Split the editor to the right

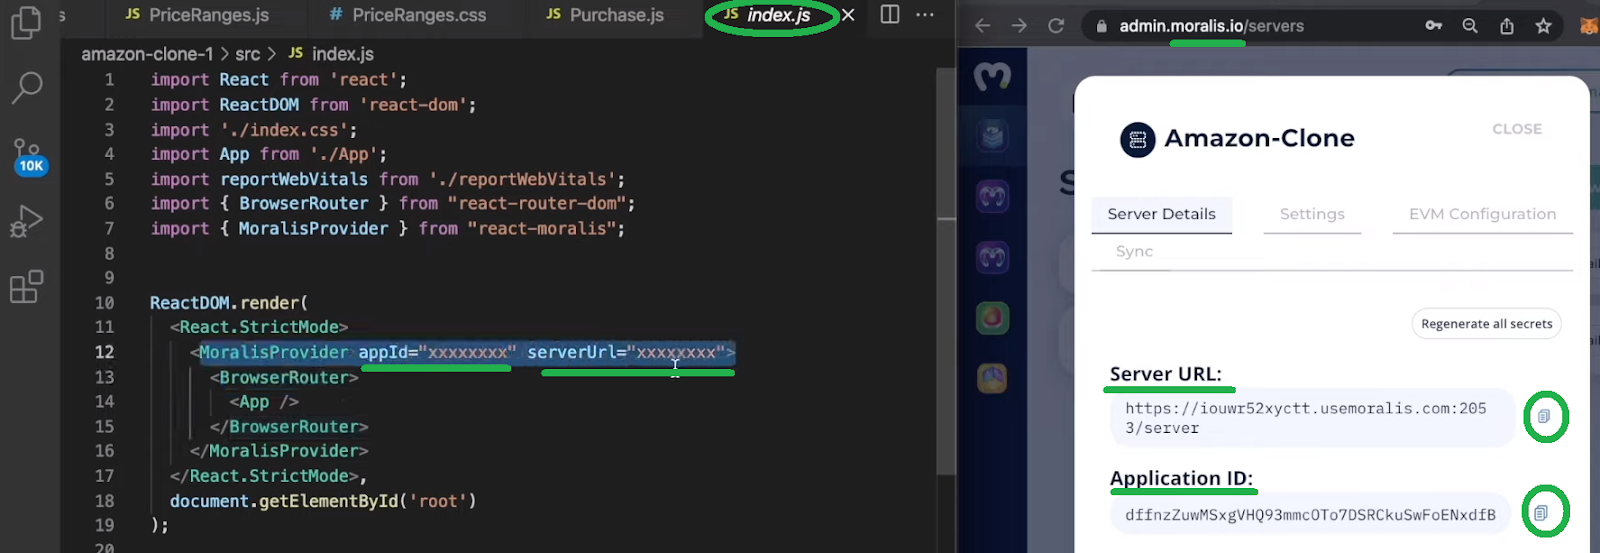[x=889, y=14]
